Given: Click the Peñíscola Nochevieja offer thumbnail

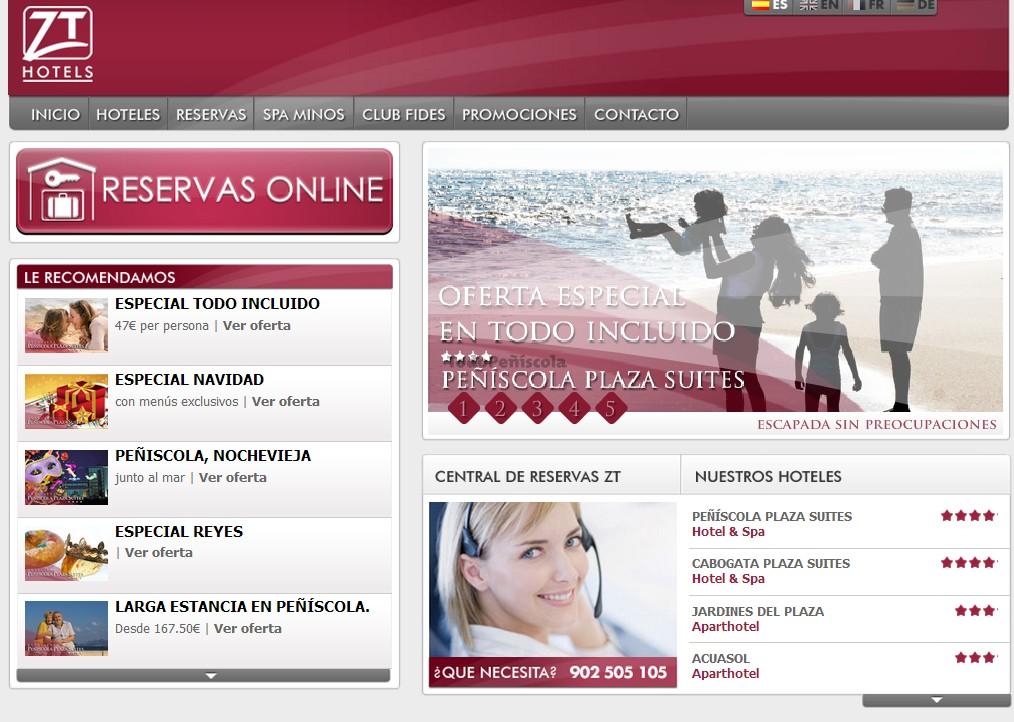Looking at the screenshot, I should (x=66, y=476).
